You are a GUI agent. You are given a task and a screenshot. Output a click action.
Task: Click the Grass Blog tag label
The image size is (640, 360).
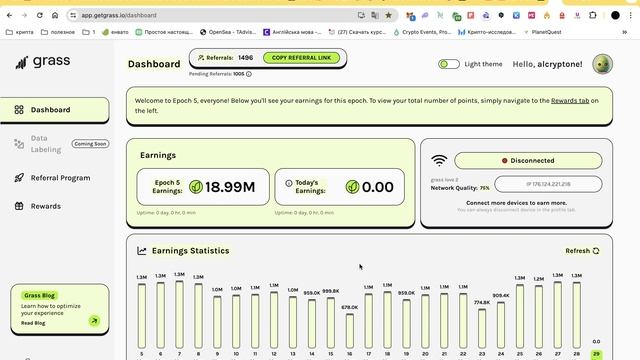[x=39, y=295]
